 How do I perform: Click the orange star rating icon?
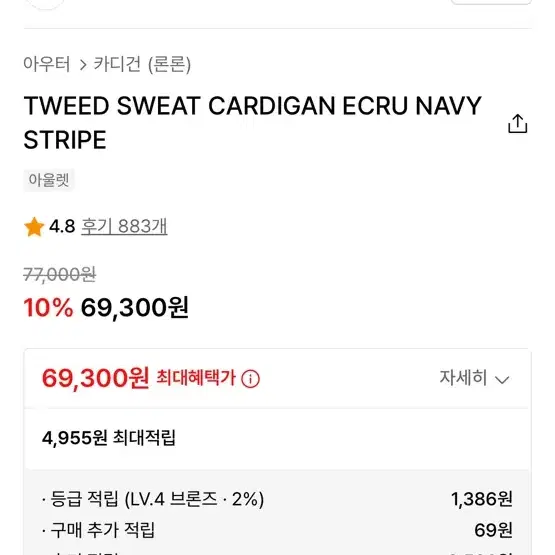click(x=34, y=227)
